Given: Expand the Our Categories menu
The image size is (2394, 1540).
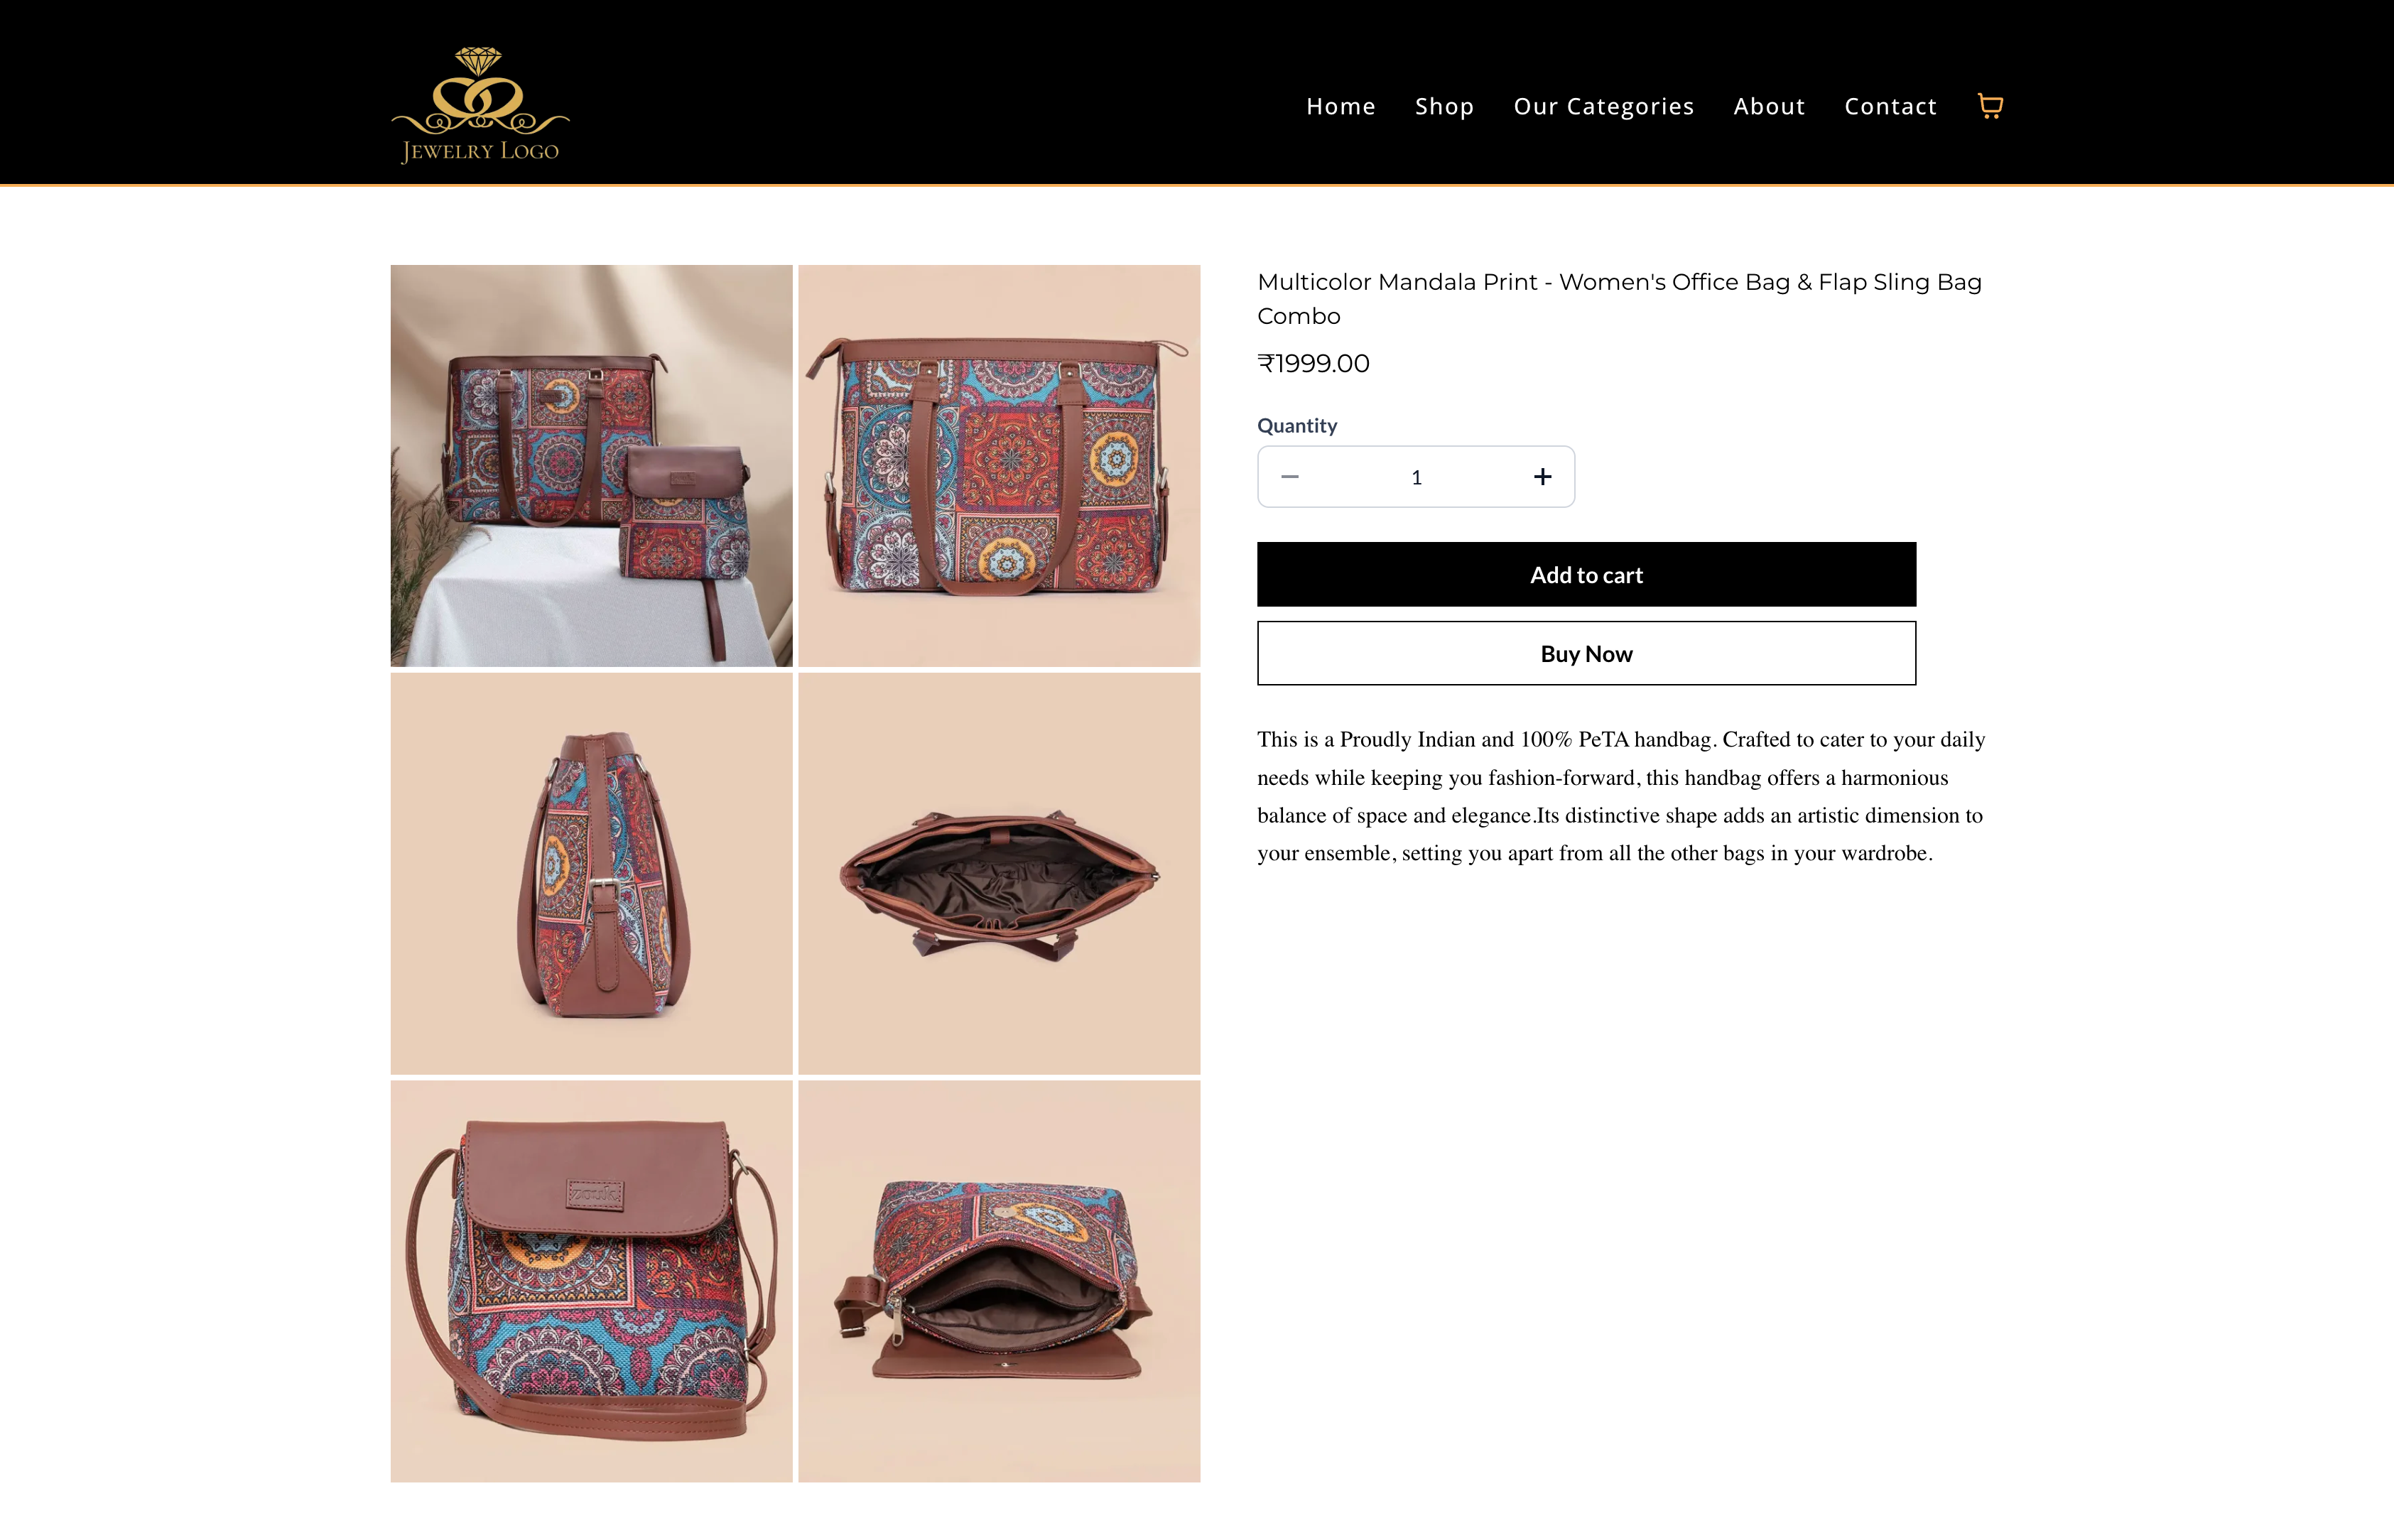Looking at the screenshot, I should click(1604, 106).
